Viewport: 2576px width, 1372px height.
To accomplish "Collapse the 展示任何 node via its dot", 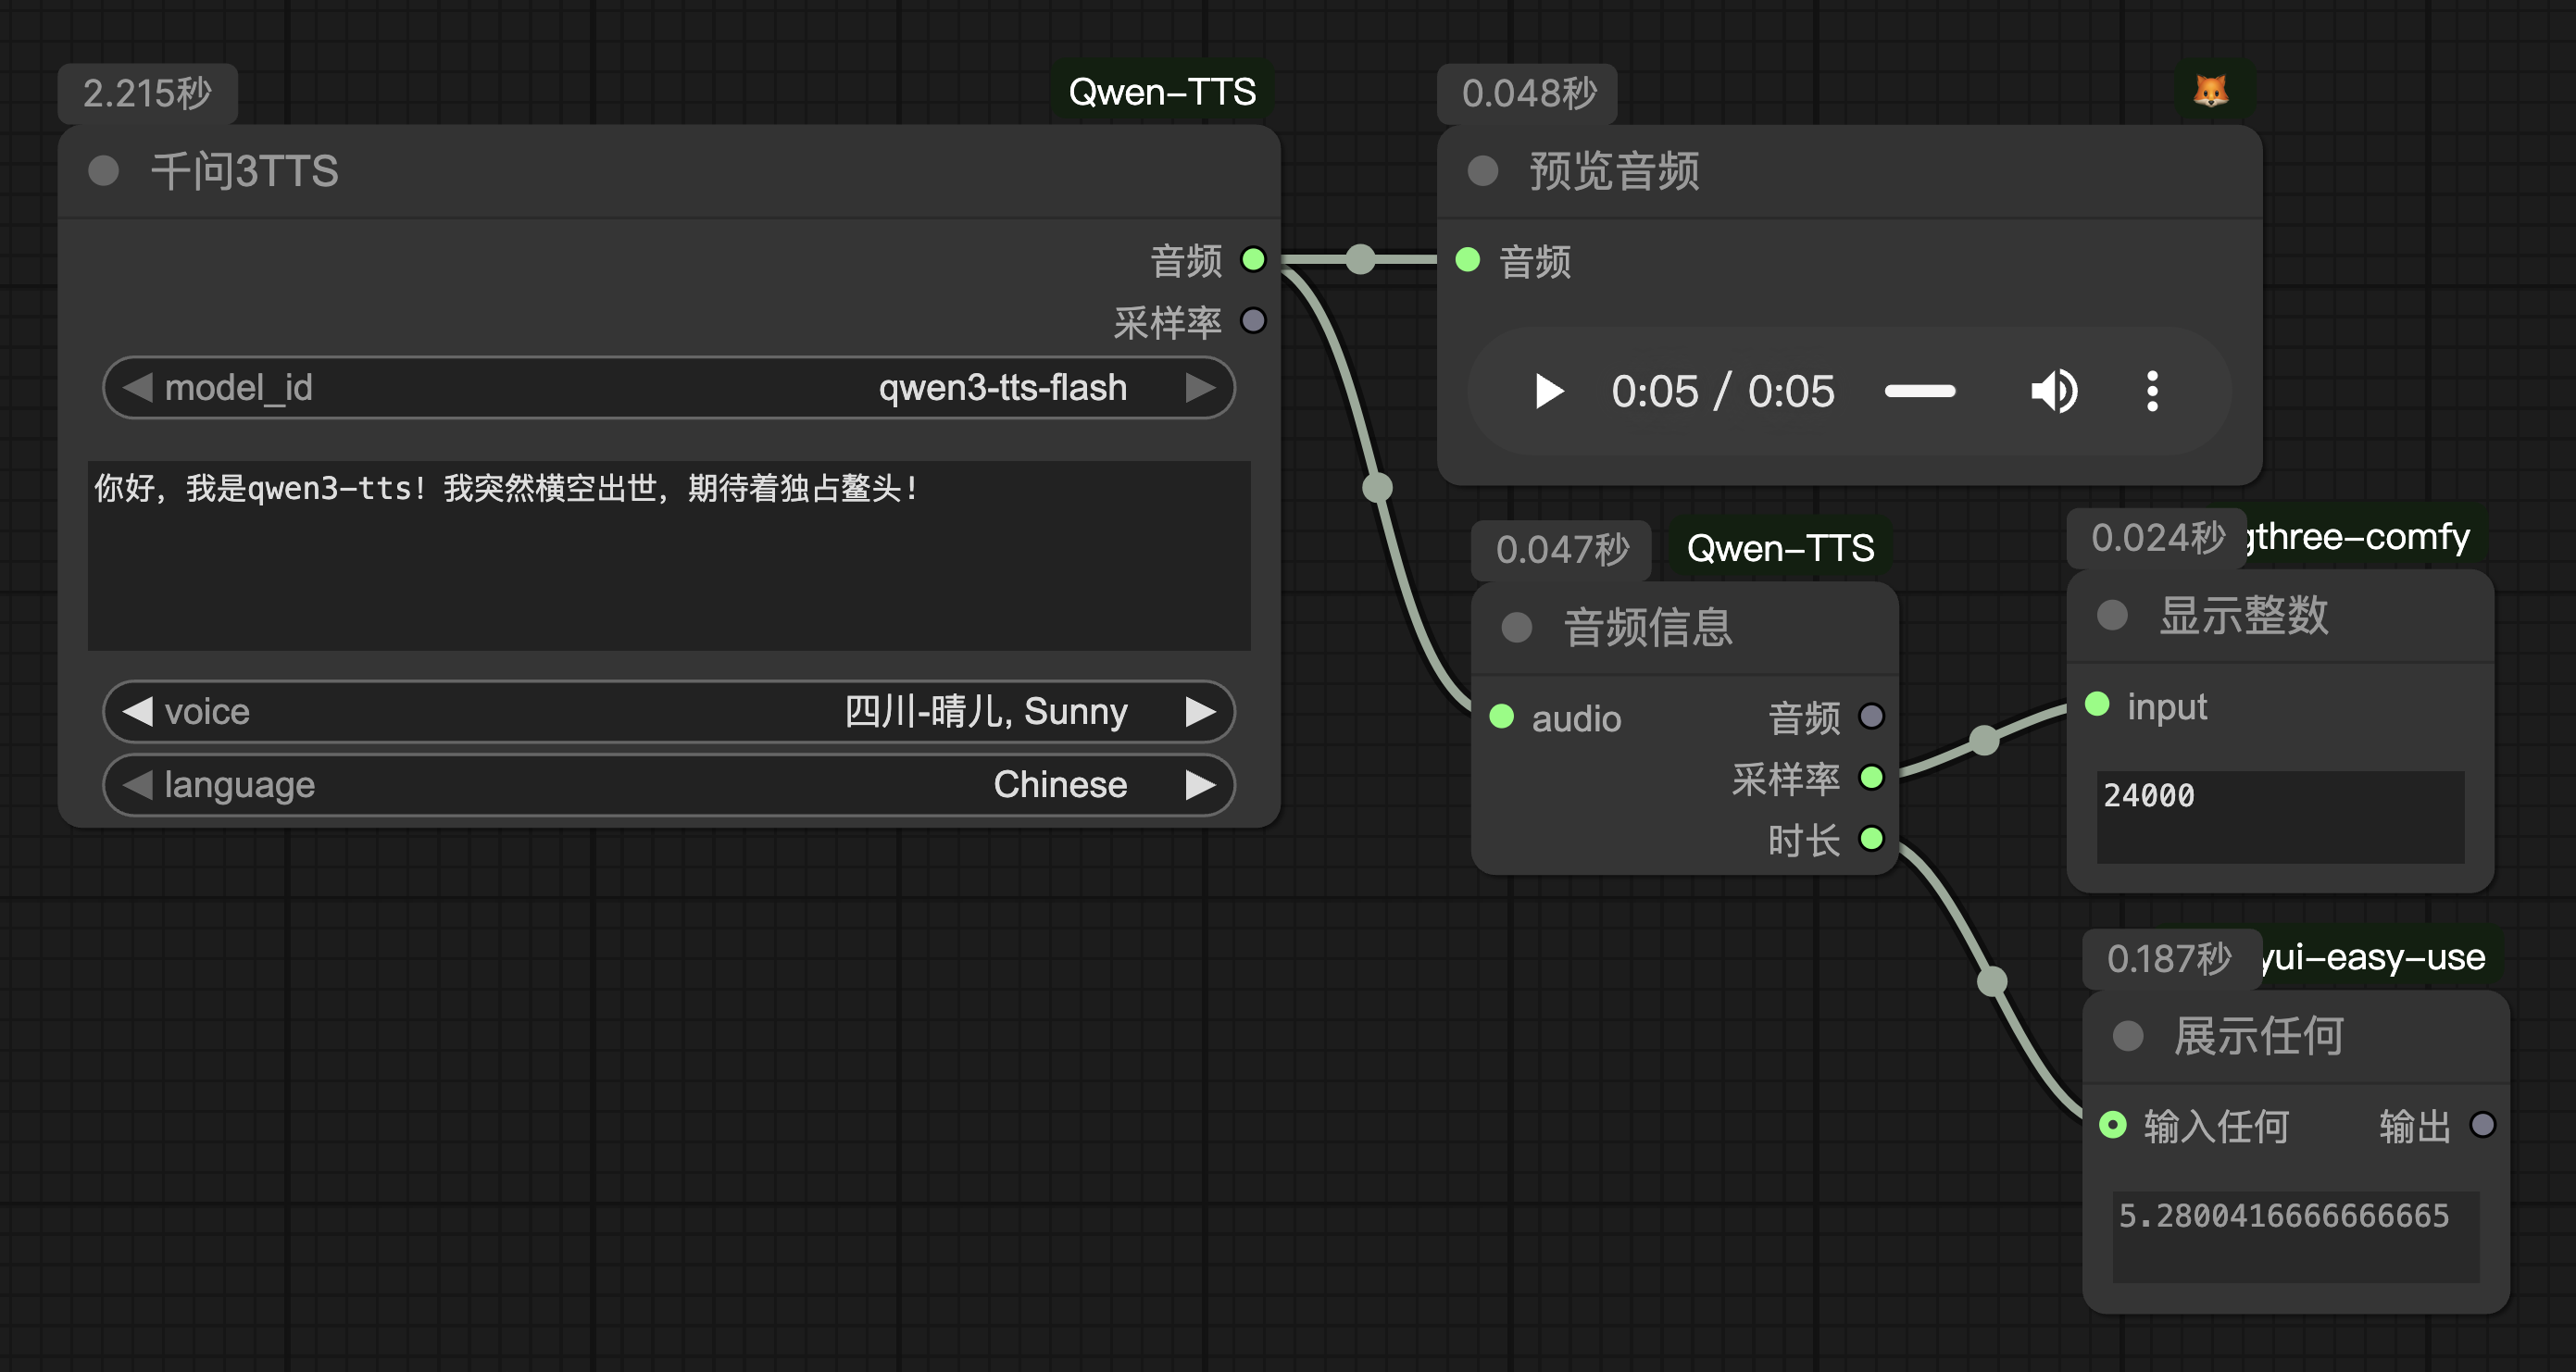I will pos(2127,1035).
